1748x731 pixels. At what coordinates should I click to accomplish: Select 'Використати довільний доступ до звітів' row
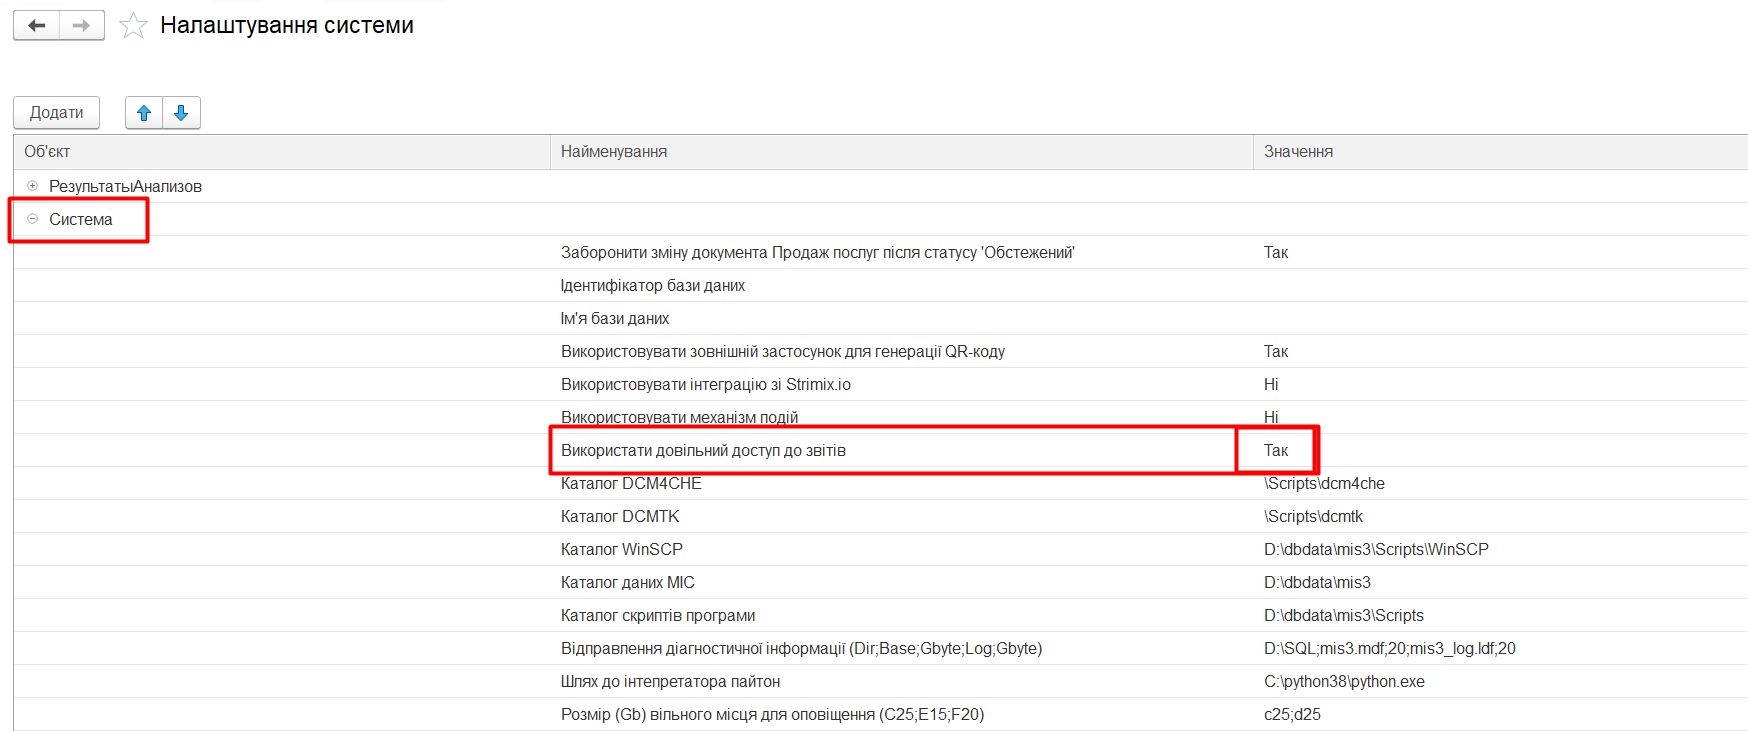pyautogui.click(x=703, y=451)
